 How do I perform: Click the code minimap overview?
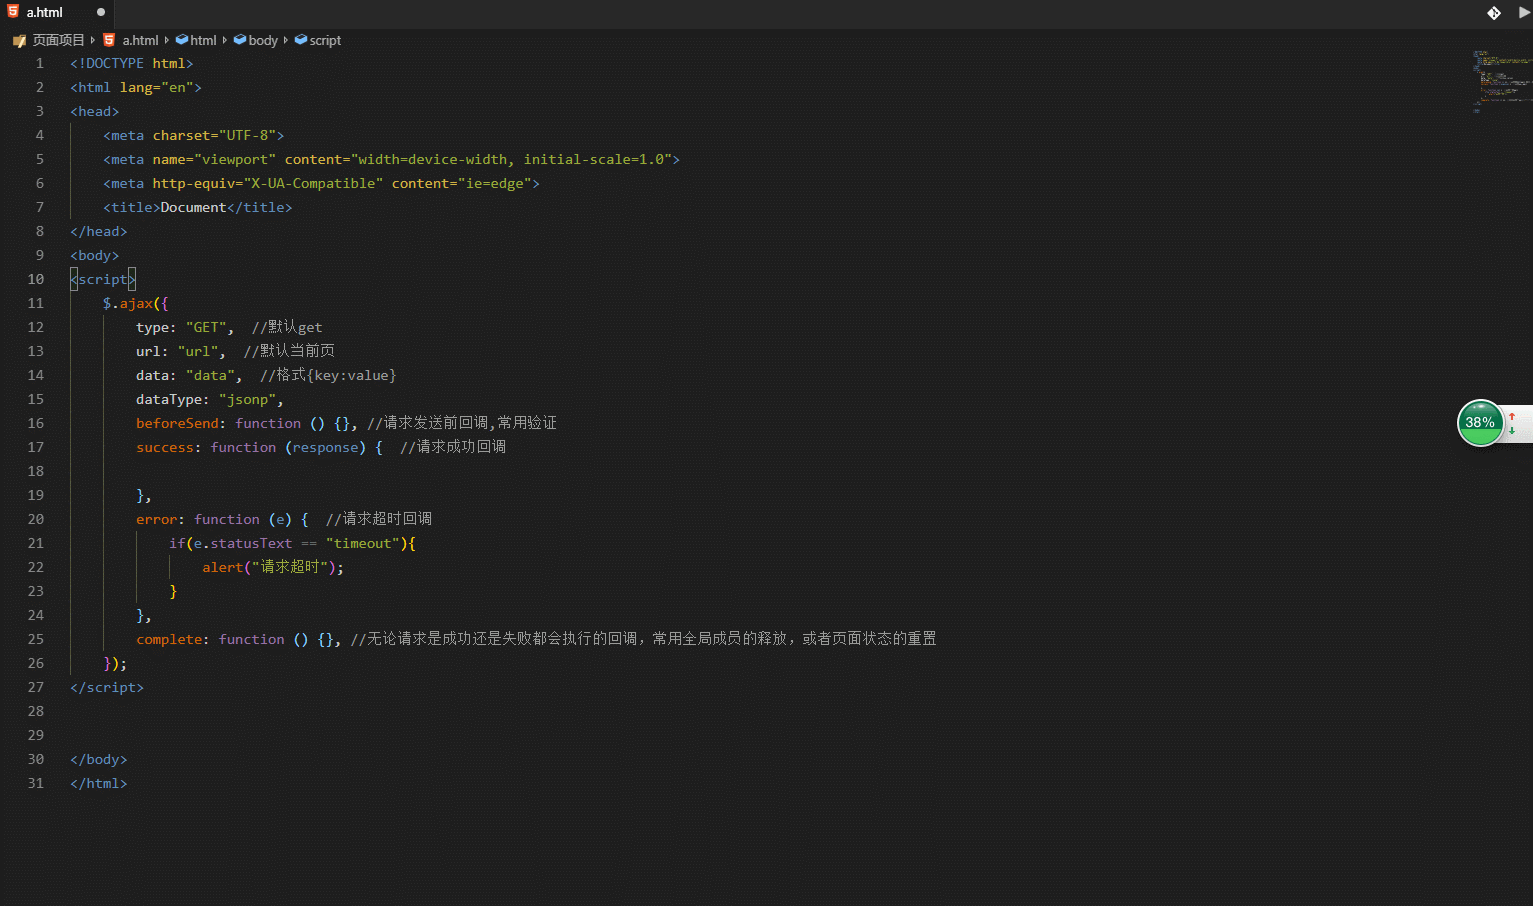[1501, 80]
